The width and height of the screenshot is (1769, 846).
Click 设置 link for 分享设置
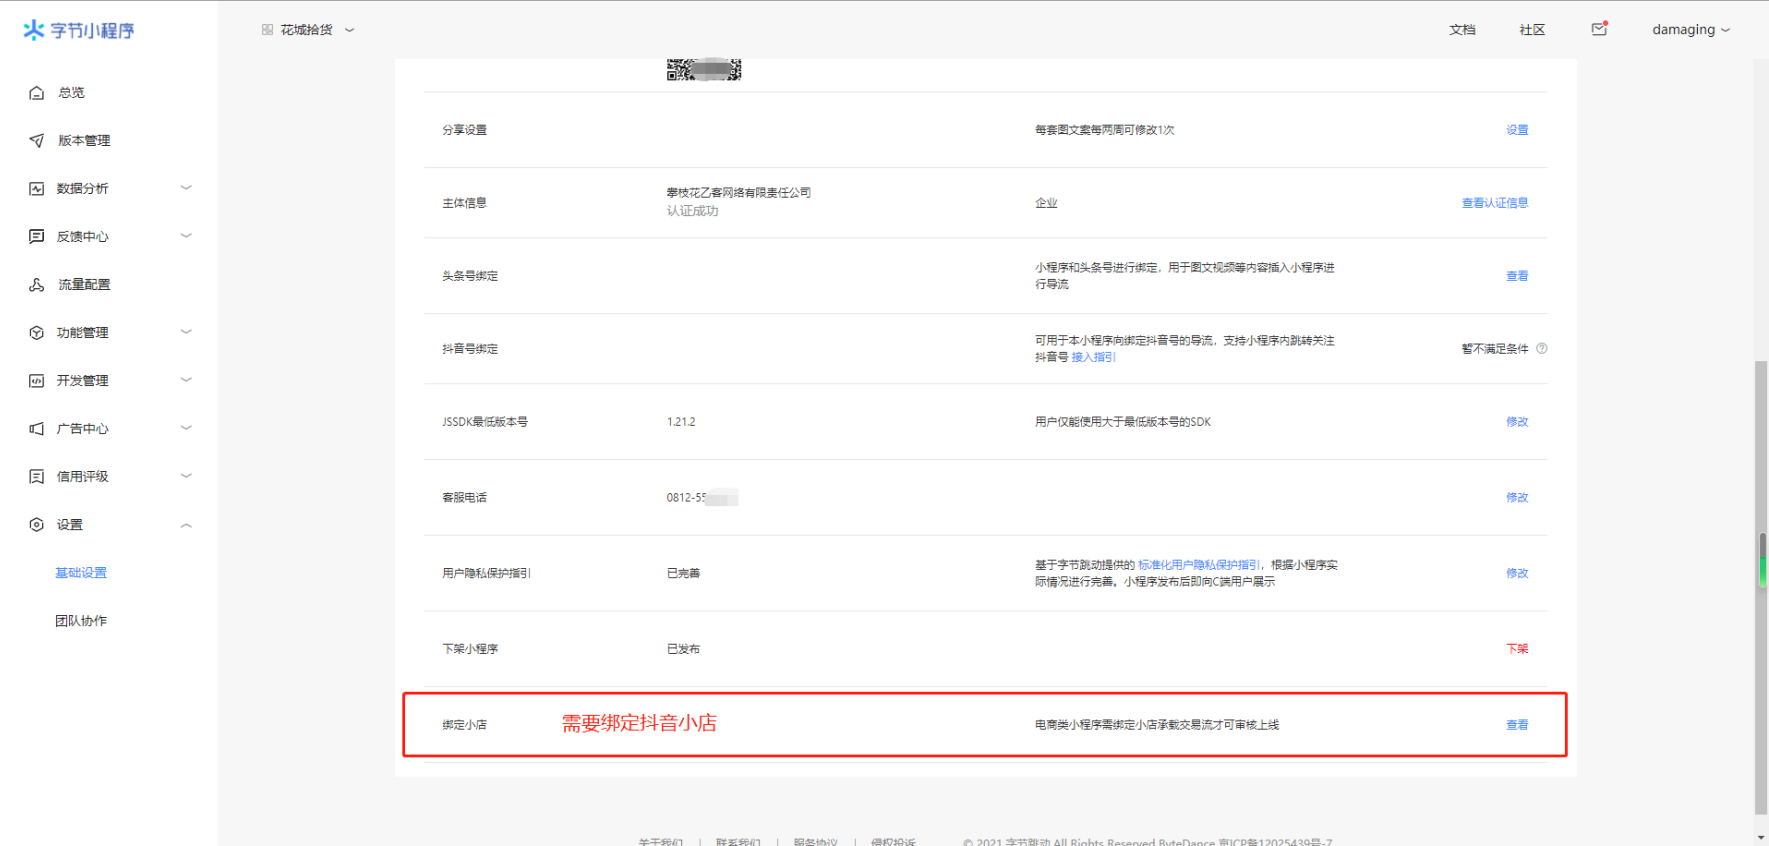tap(1517, 130)
